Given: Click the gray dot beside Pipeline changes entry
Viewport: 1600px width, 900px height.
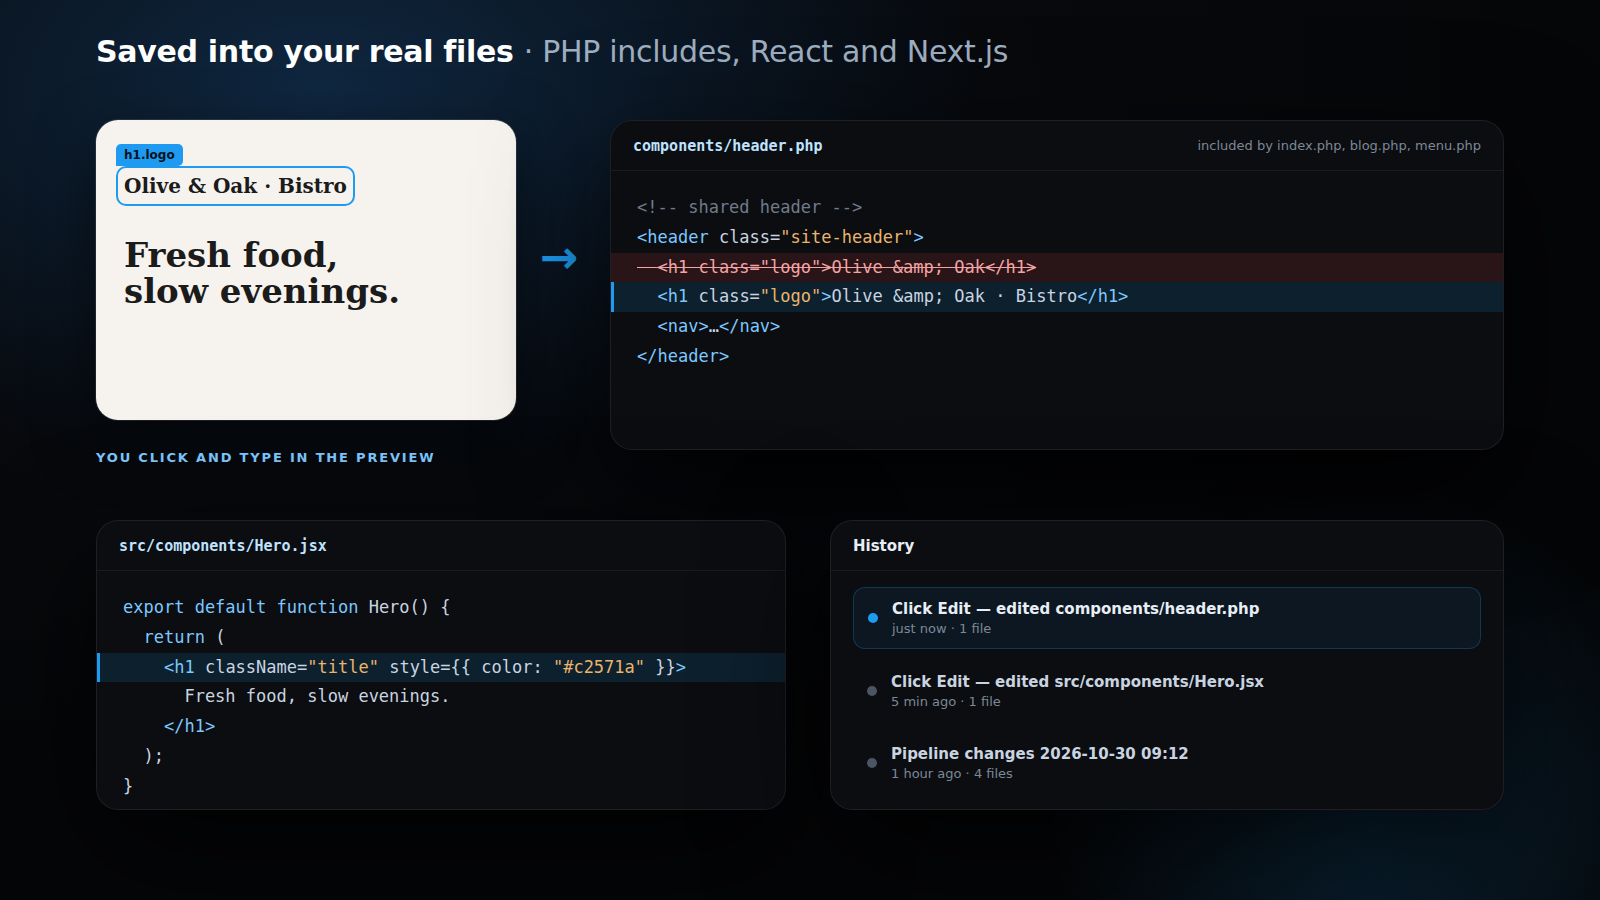Looking at the screenshot, I should pyautogui.click(x=872, y=763).
